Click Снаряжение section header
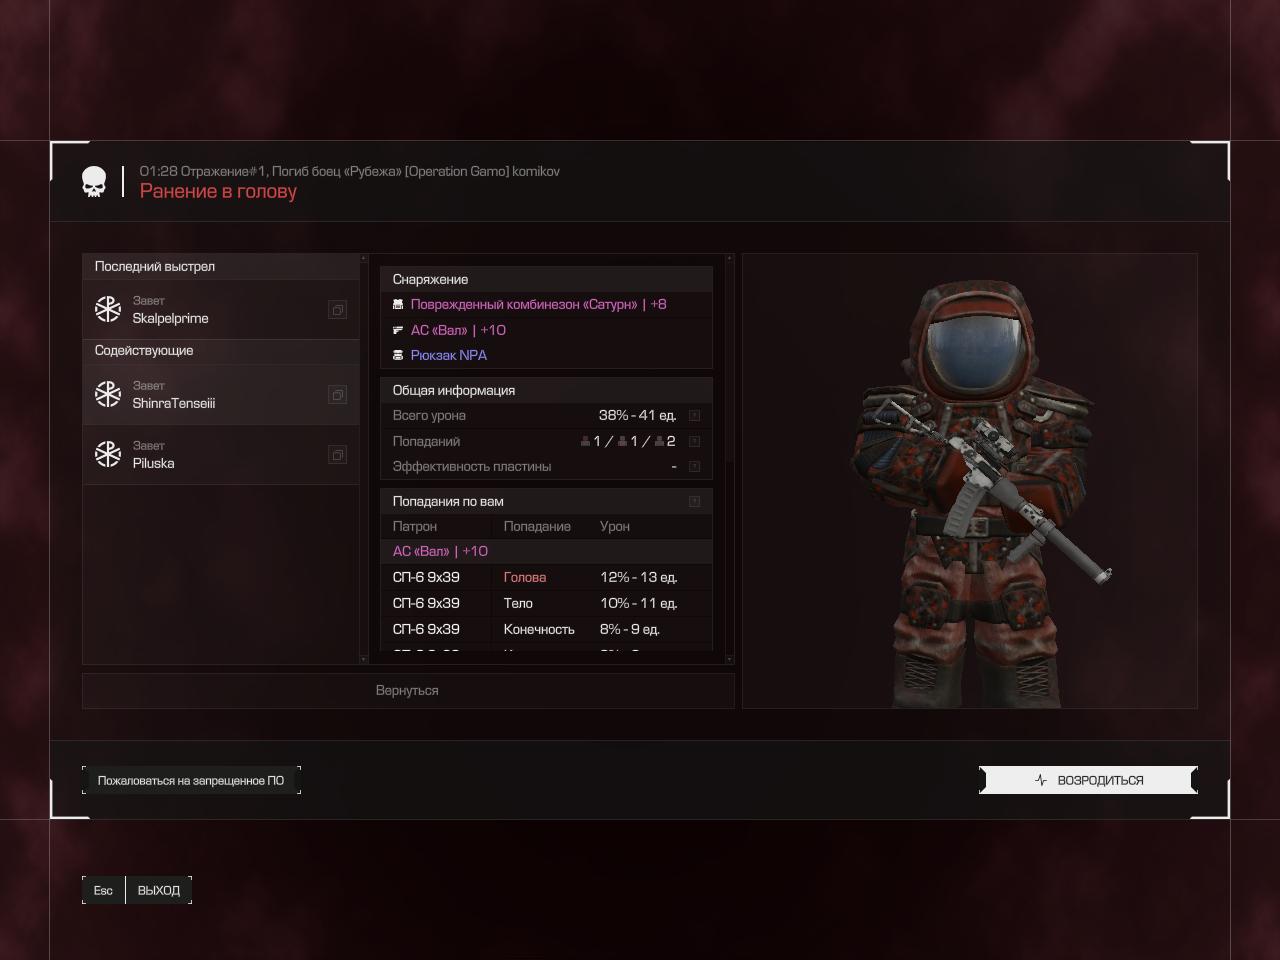The height and width of the screenshot is (960, 1280). tap(546, 279)
